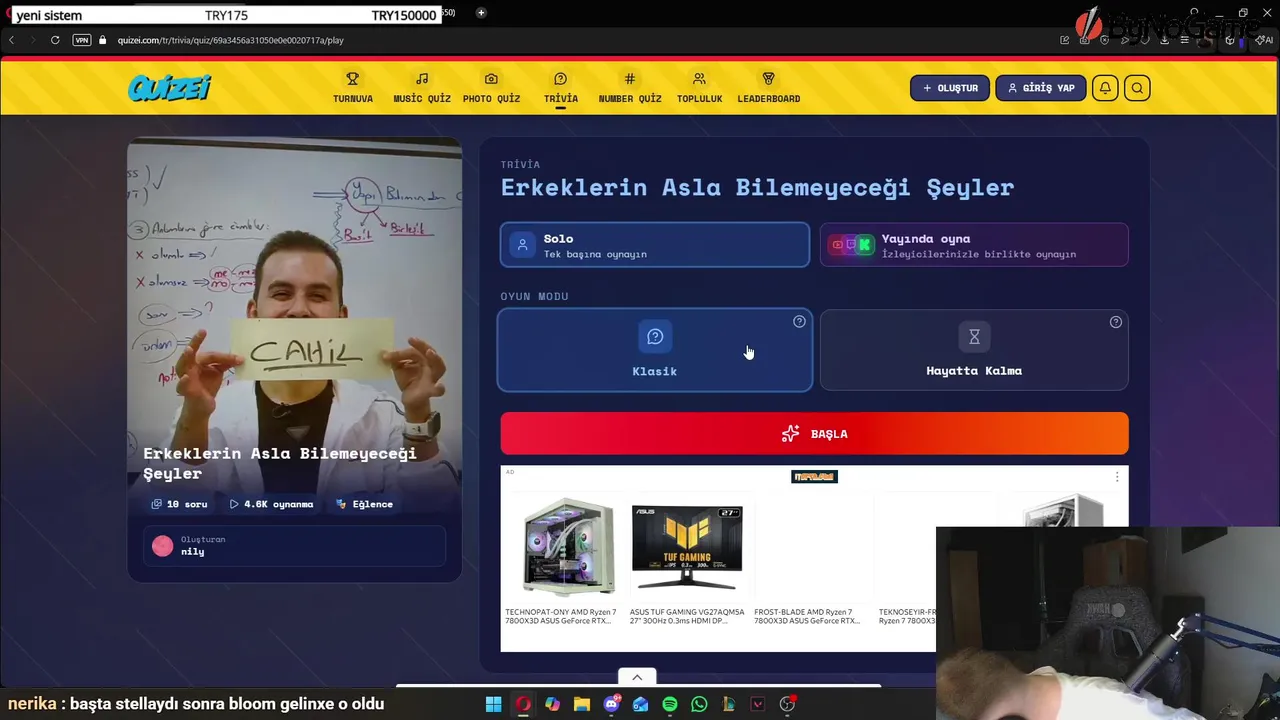Open File Explorer from taskbar

click(582, 704)
